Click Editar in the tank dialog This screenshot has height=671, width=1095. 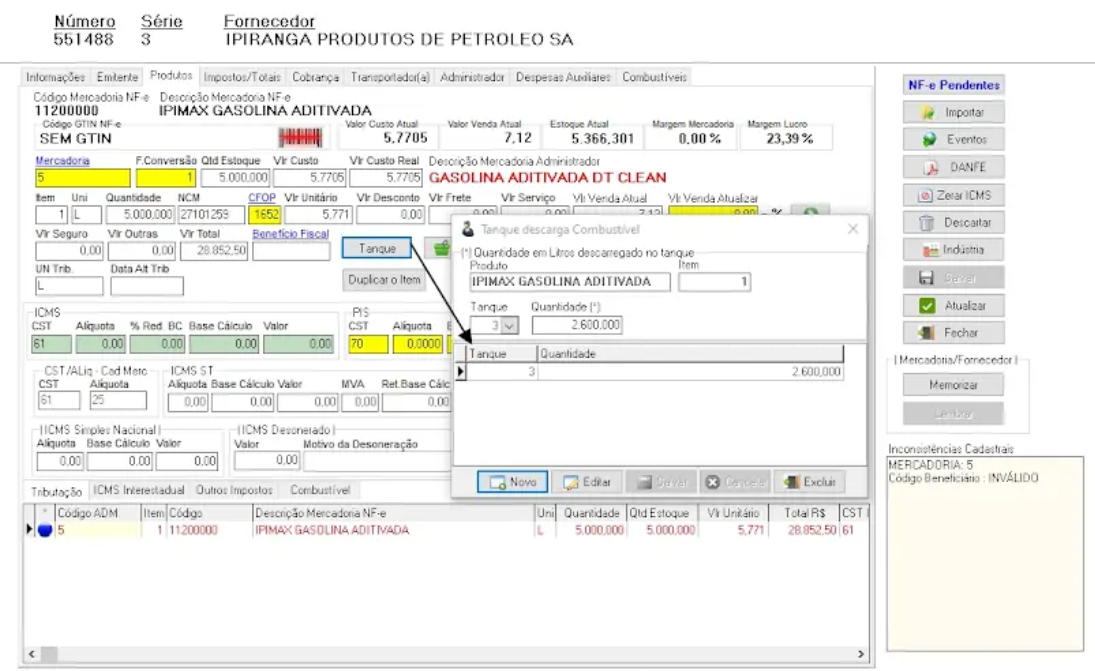pyautogui.click(x=587, y=482)
